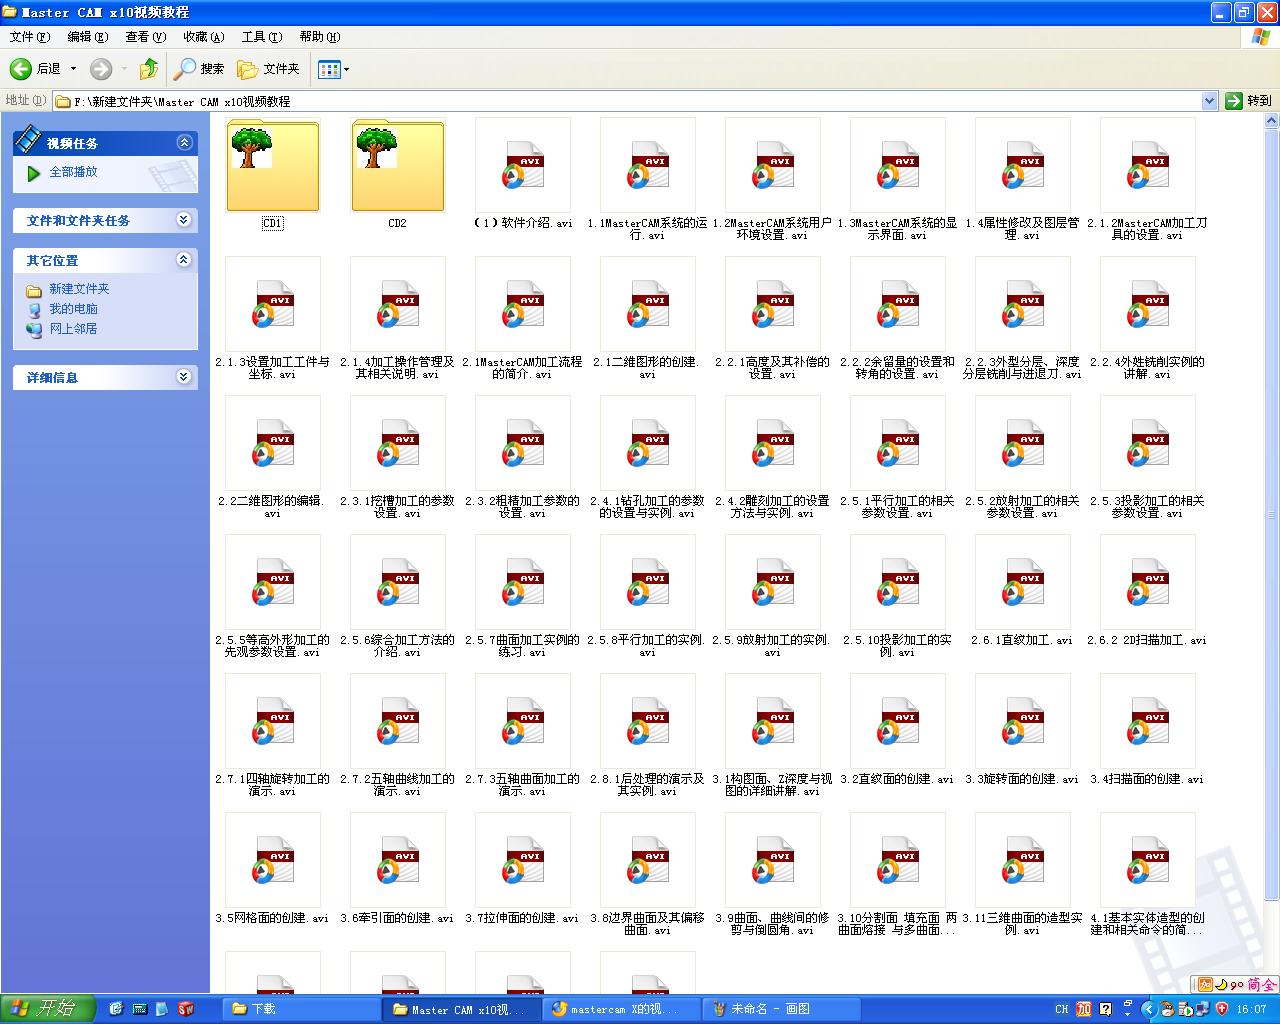The height and width of the screenshot is (1024, 1280).
Task: Collapse the 视频任务 panel
Action: [x=184, y=143]
